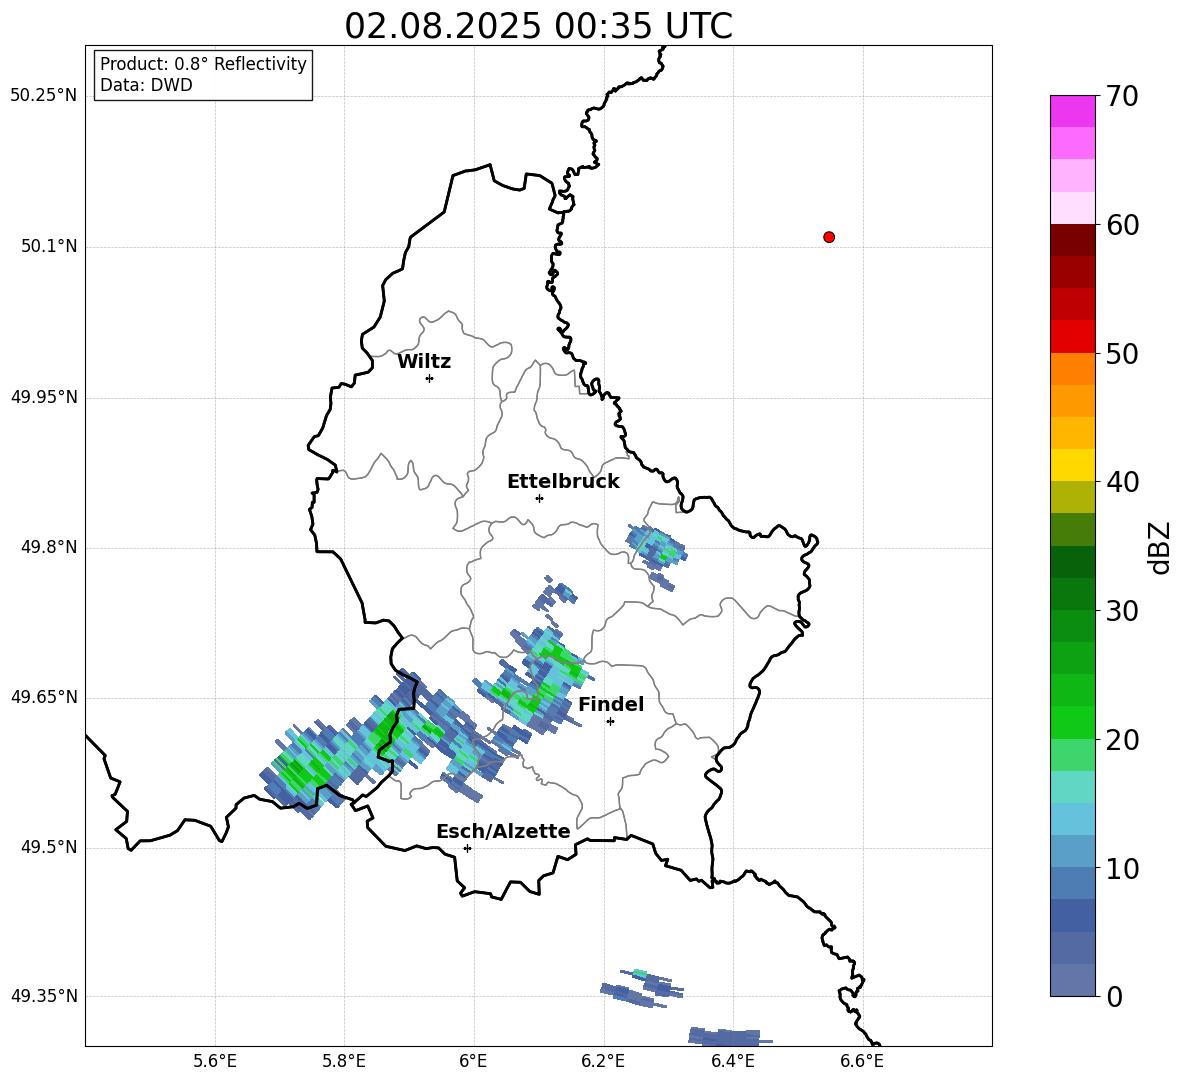This screenshot has width=1184, height=1081.
Task: Pick the bright red colorbar swatch above 50
Action: [x=1073, y=337]
